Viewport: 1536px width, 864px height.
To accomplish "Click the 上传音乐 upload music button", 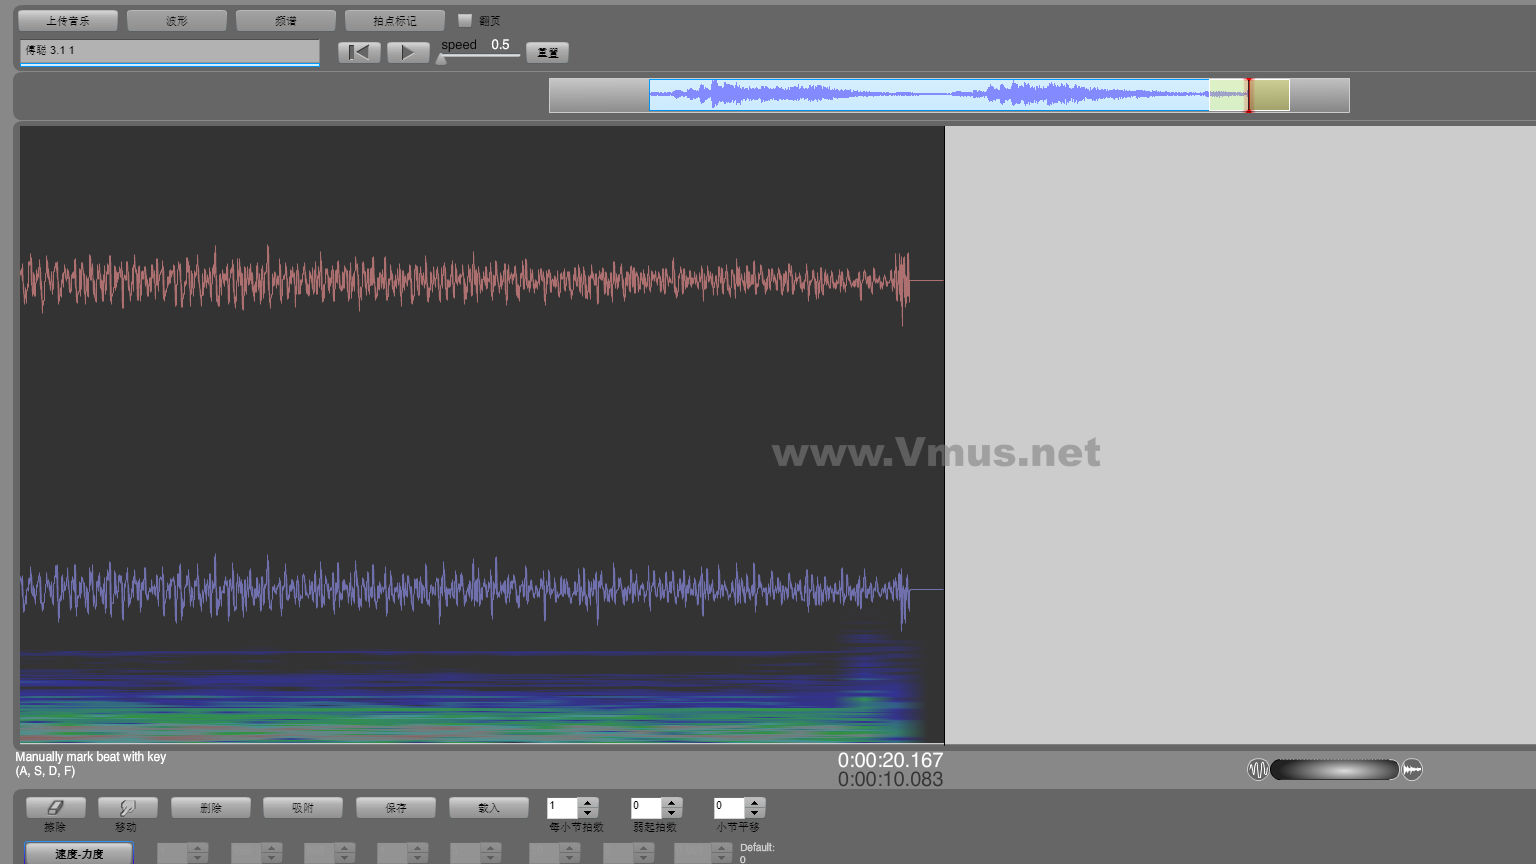I will pos(68,20).
